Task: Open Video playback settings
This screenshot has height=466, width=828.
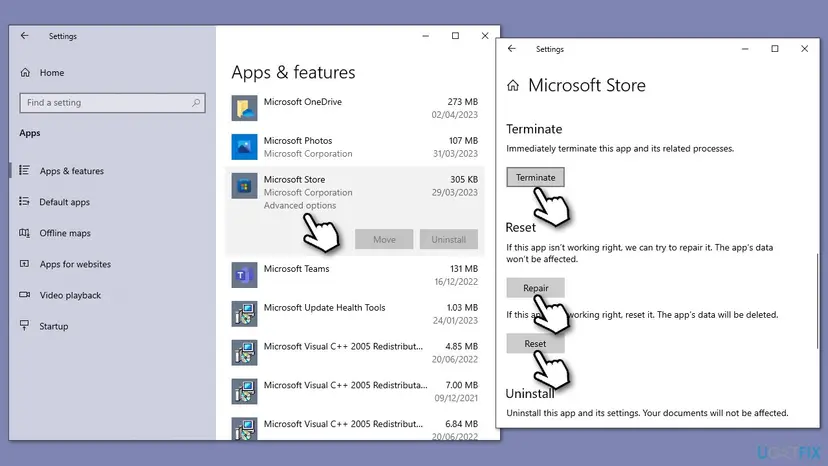Action: click(x=70, y=295)
